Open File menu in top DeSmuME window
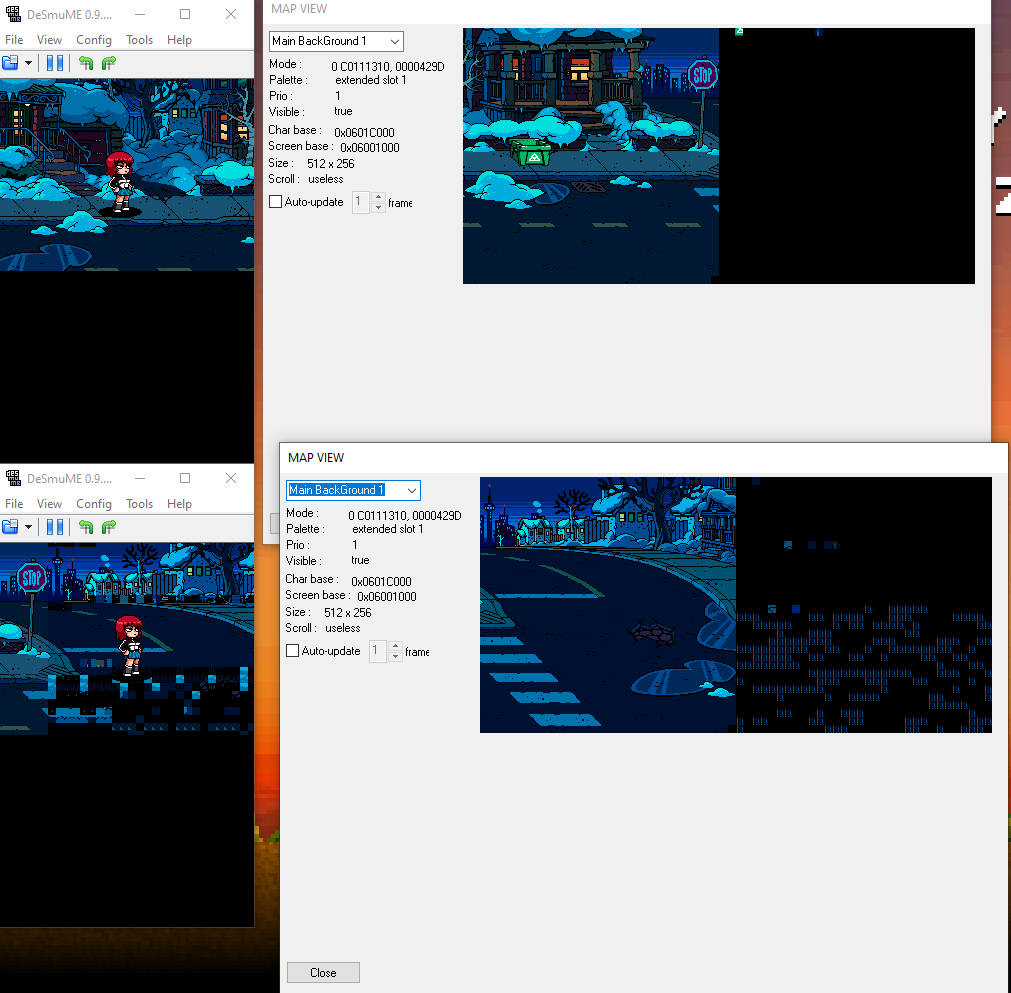 (14, 40)
